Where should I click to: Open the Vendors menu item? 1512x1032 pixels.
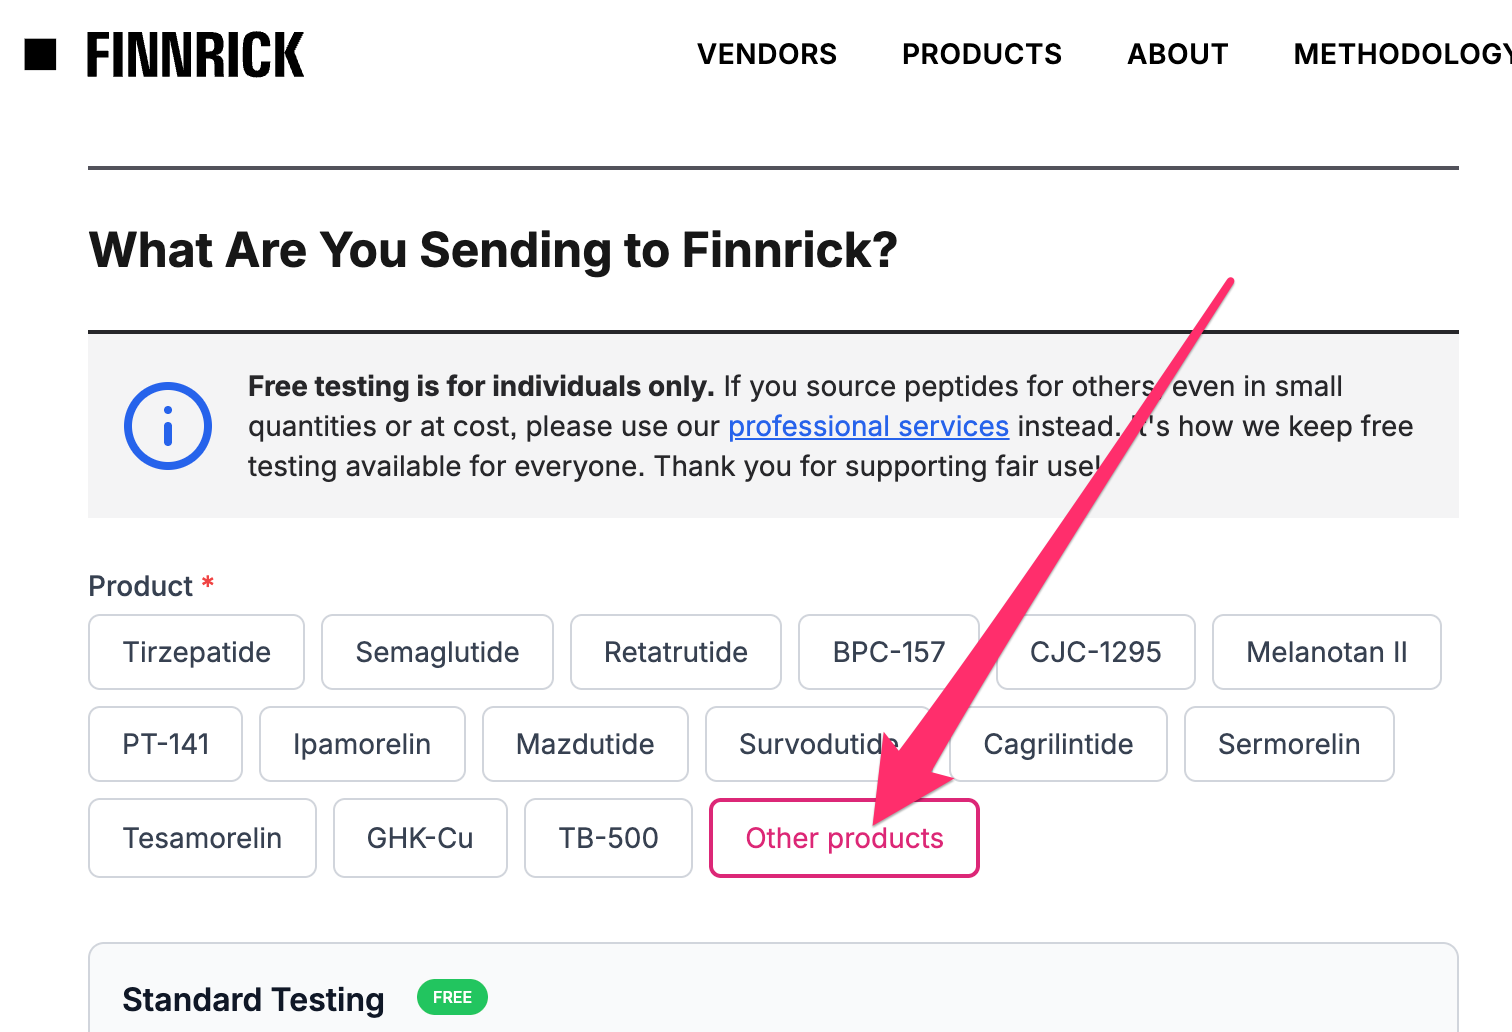pos(767,54)
